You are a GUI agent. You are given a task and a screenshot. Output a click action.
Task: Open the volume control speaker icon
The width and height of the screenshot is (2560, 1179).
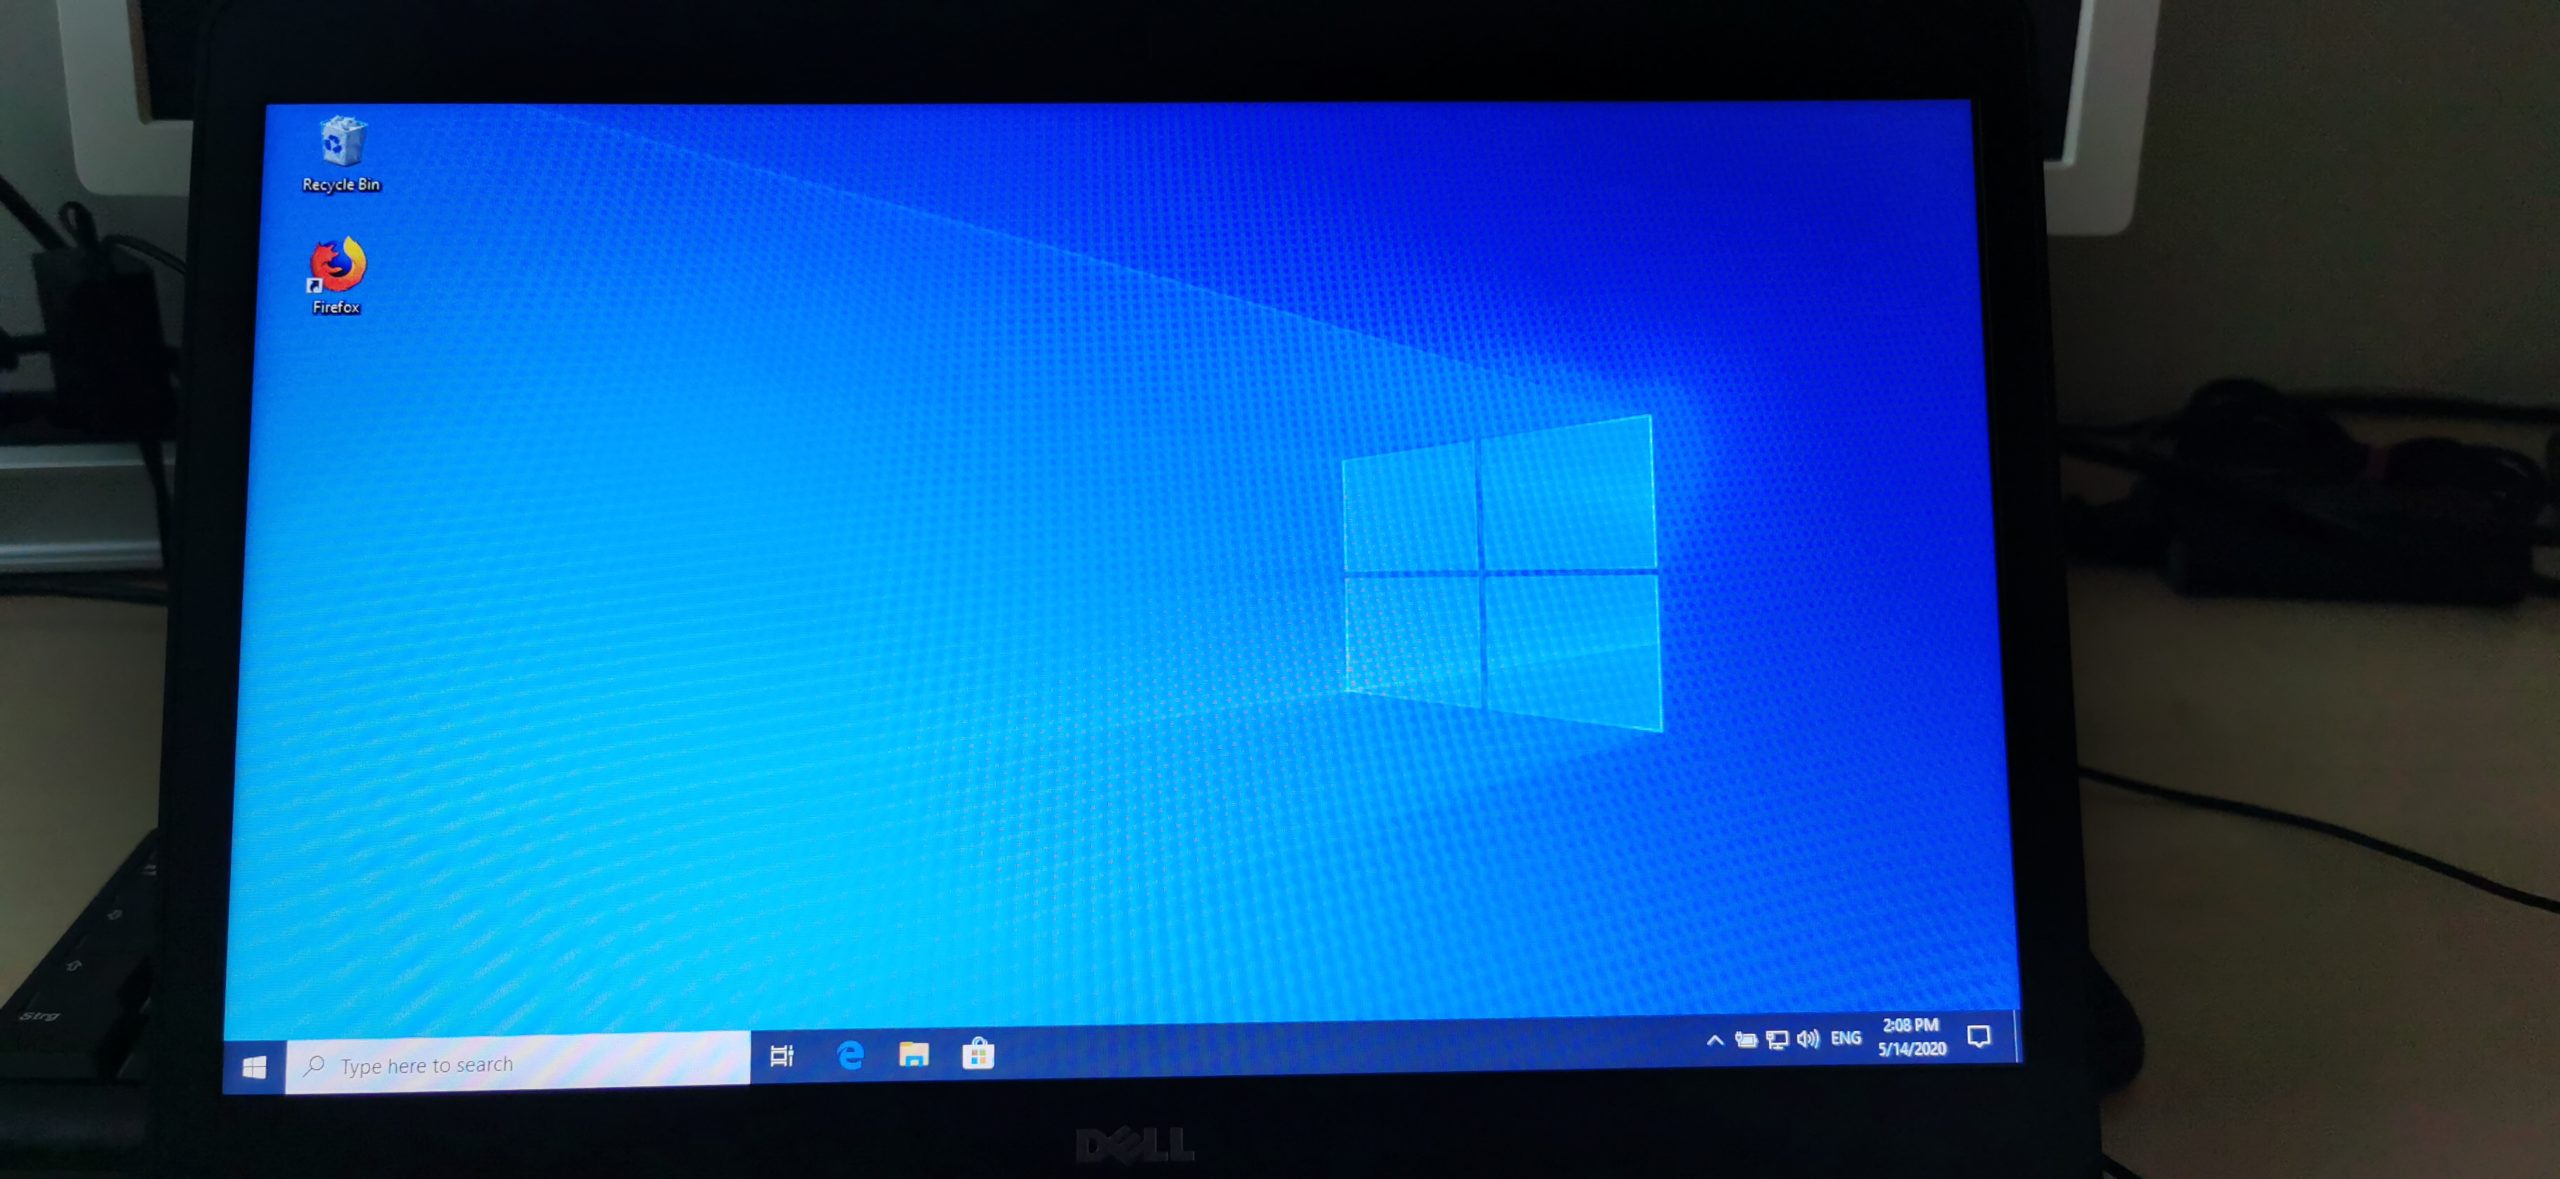click(x=1807, y=1039)
